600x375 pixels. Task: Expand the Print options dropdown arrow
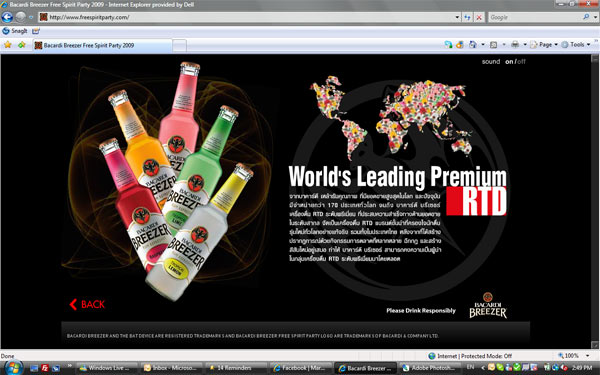point(525,45)
